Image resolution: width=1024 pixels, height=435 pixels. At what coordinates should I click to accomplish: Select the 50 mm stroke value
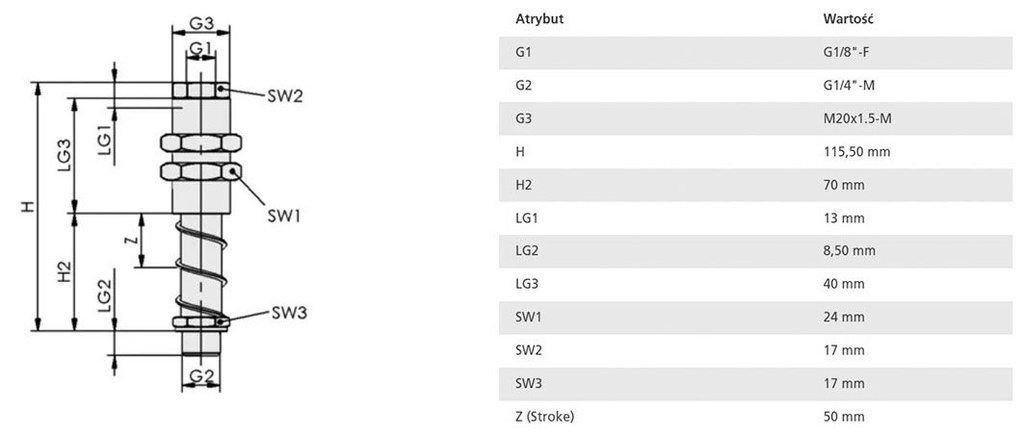842,416
